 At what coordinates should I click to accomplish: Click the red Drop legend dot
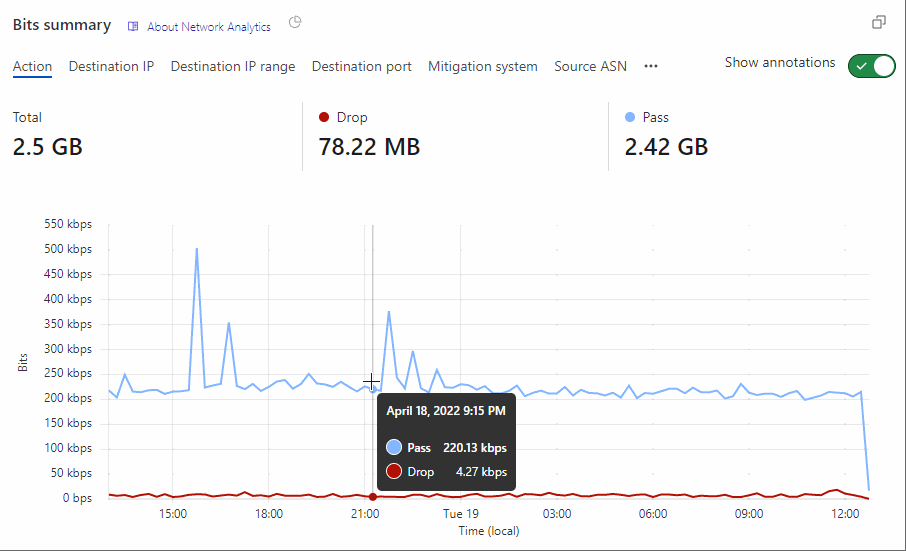point(323,117)
